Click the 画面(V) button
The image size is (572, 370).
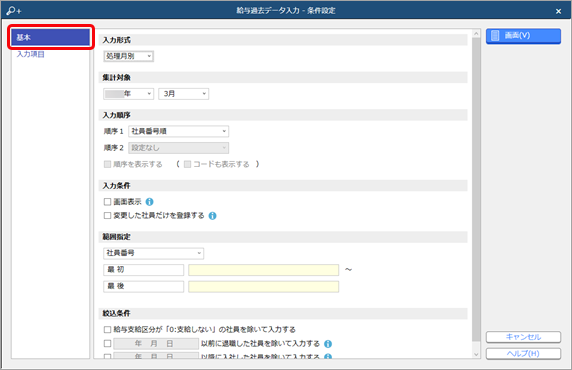[523, 36]
